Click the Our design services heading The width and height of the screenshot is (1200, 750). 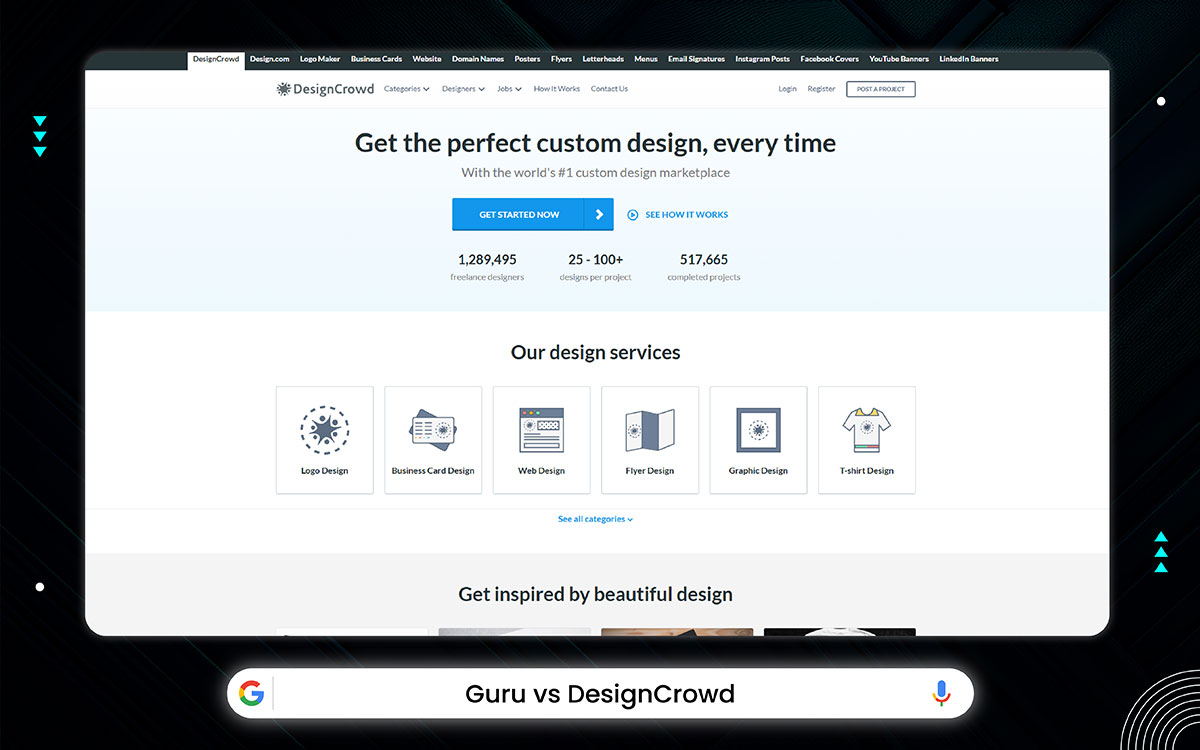[596, 353]
